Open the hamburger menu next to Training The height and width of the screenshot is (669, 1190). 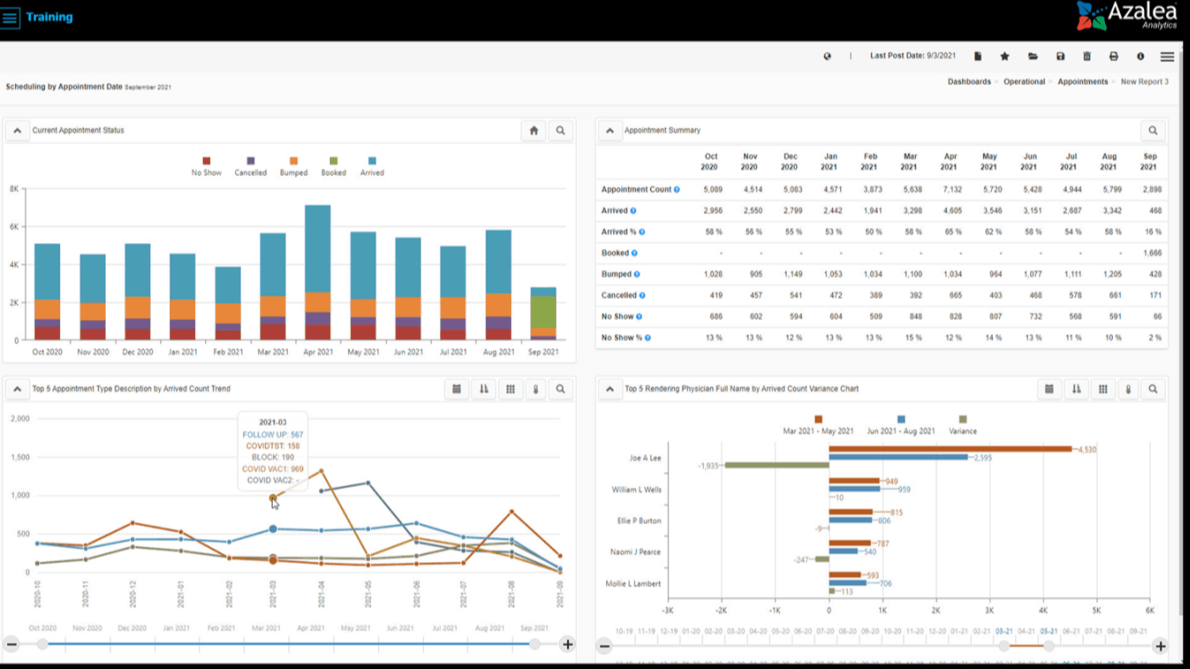(x=10, y=18)
